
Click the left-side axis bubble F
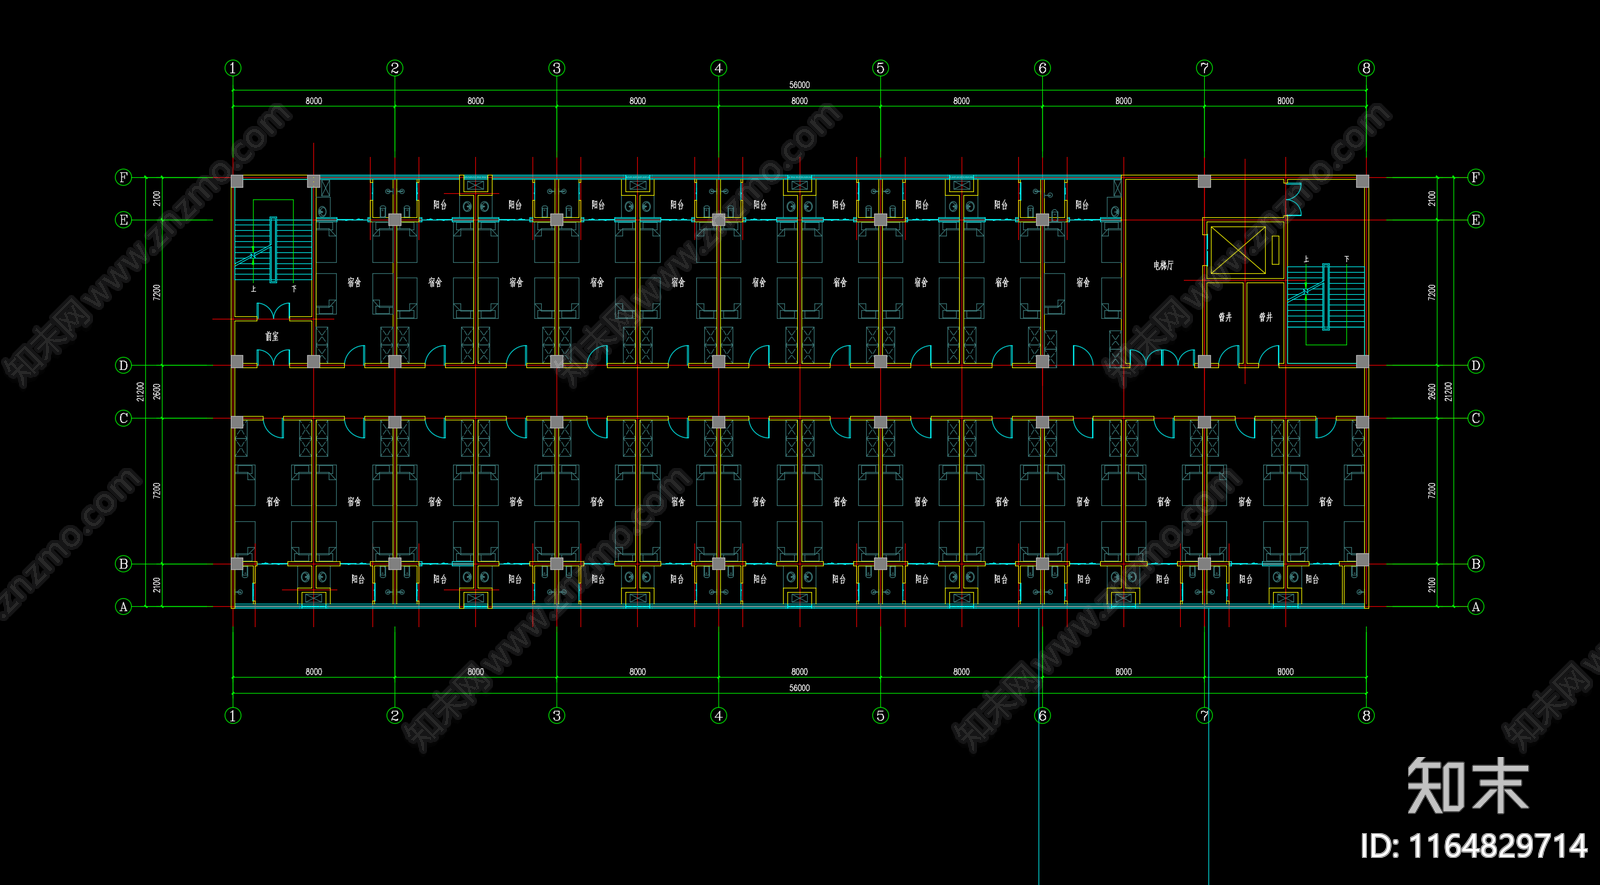pos(124,177)
